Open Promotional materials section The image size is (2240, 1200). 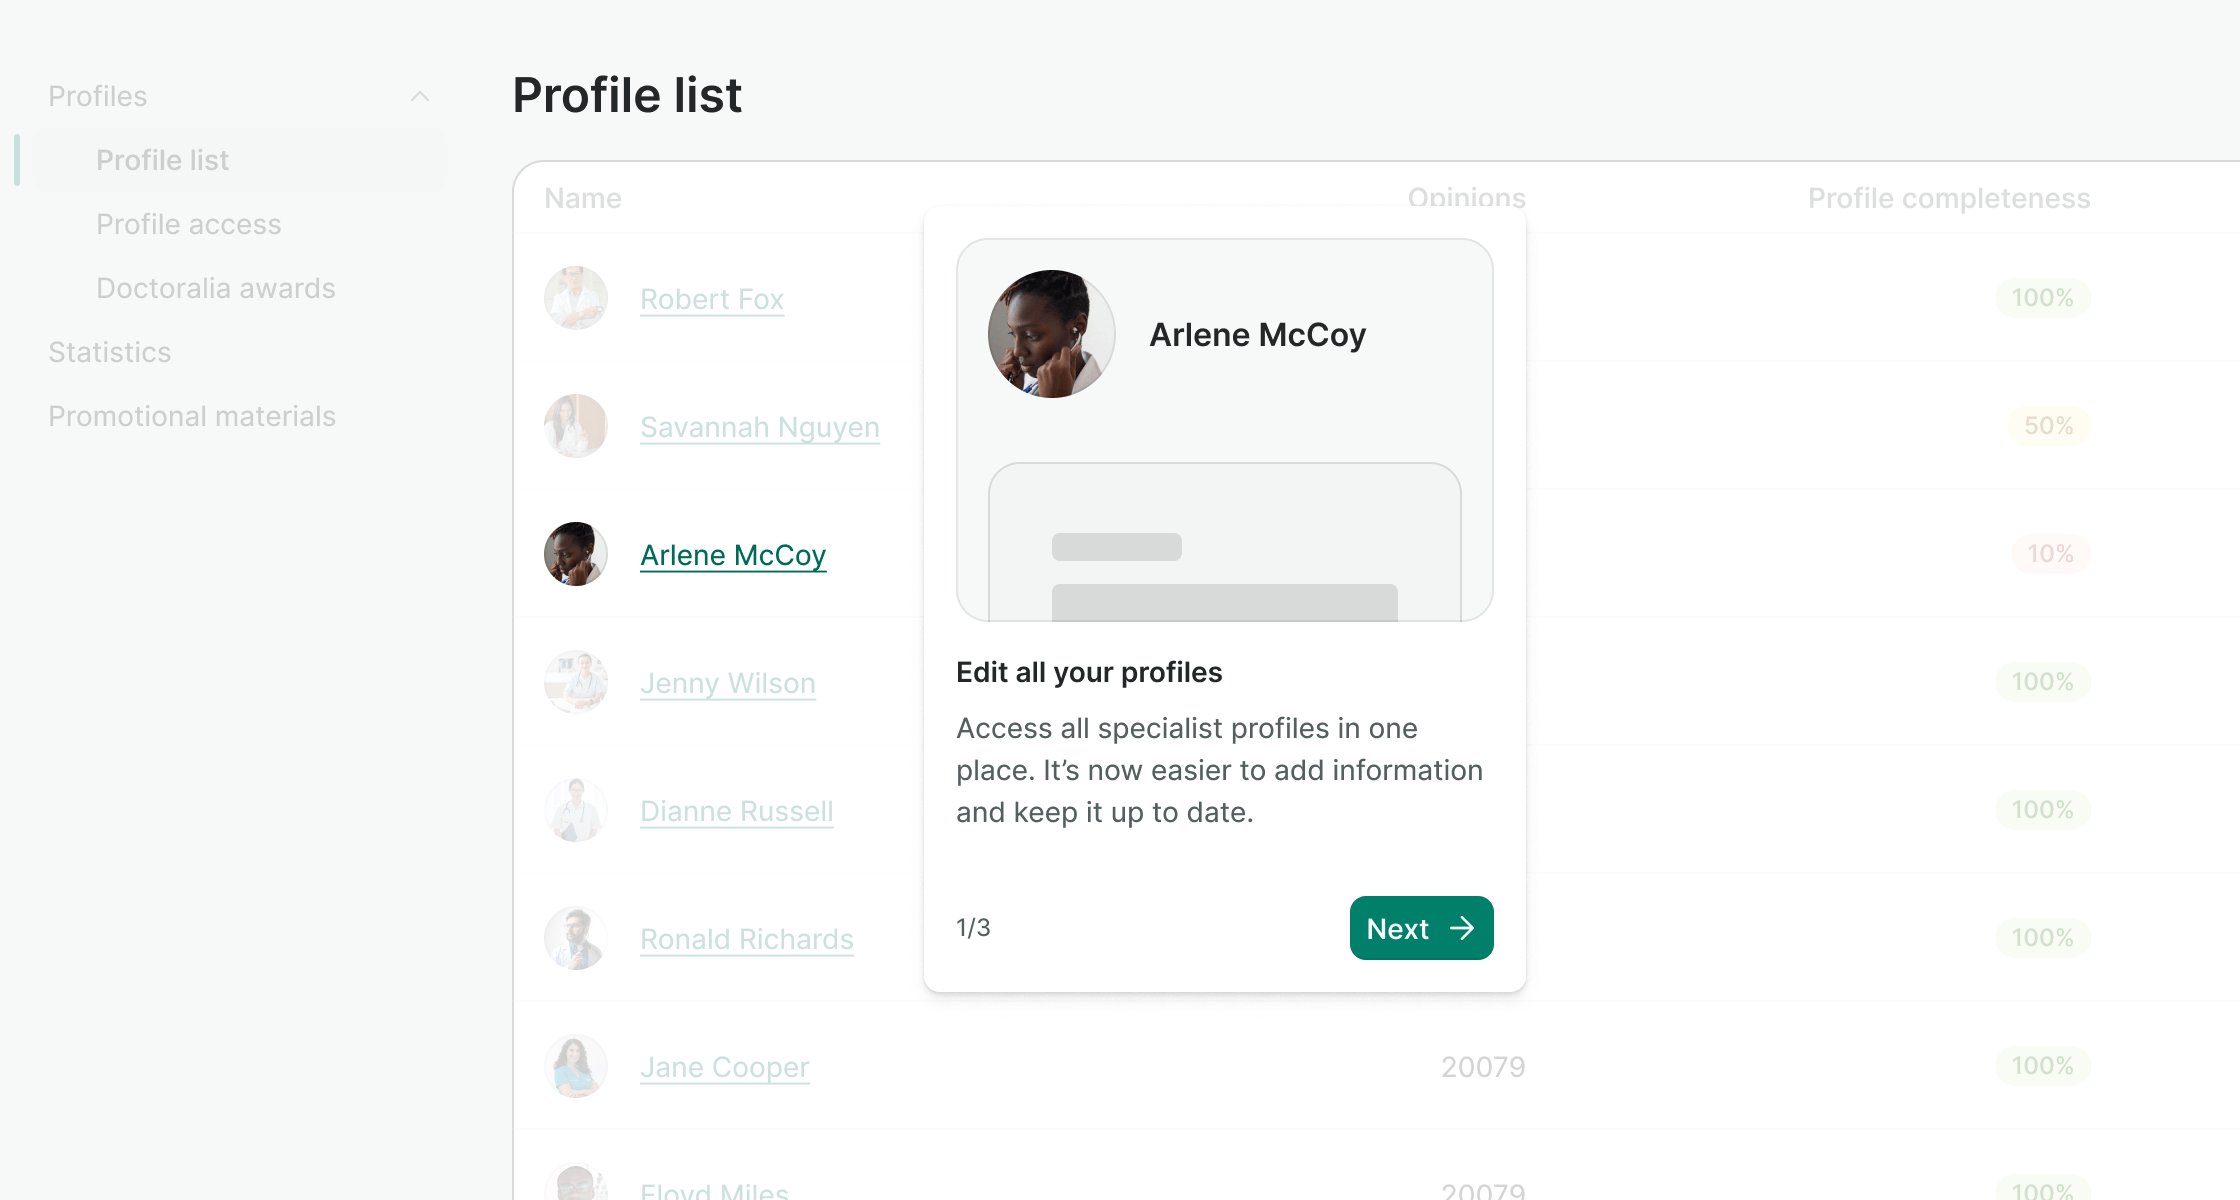pos(192,416)
